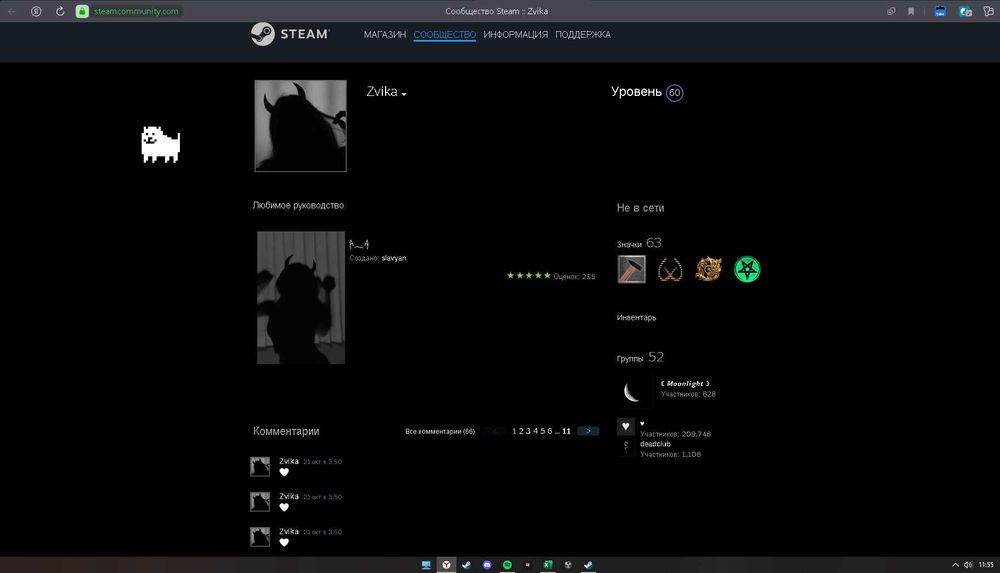Click the level 60 badge circle
The image size is (1000, 573).
point(674,93)
